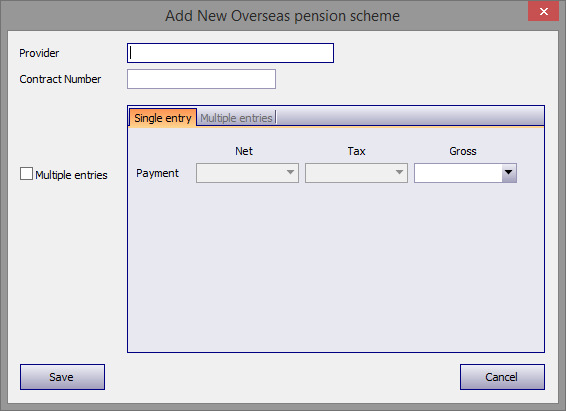Viewport: 566px width, 411px height.
Task: Save the new overseas pension scheme
Action: coord(62,377)
